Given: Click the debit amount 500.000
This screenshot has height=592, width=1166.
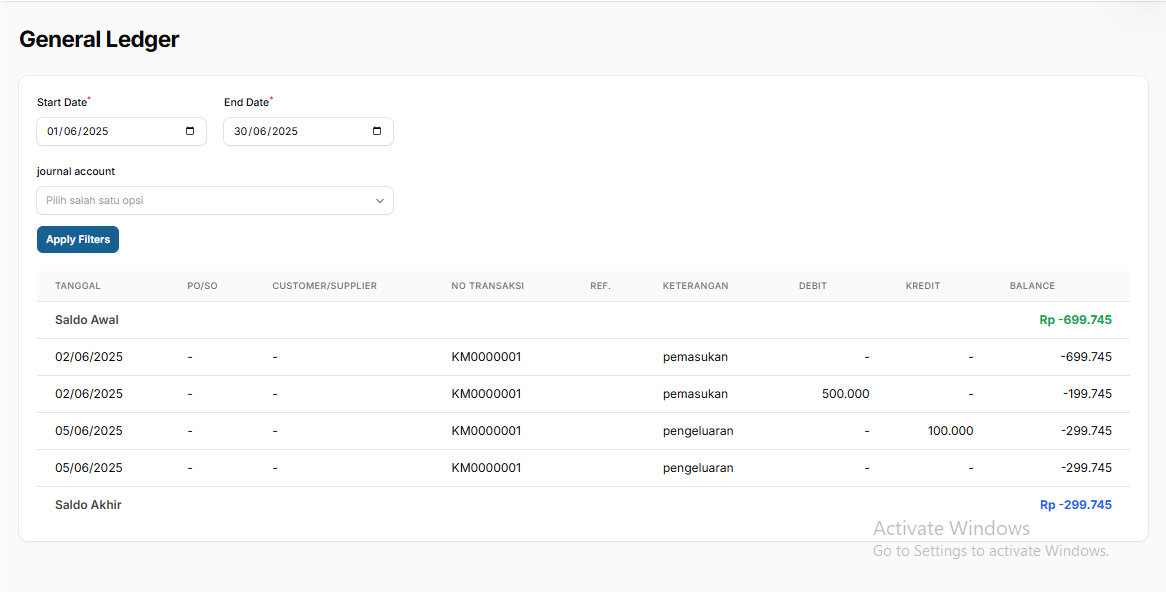Looking at the screenshot, I should coord(845,394).
